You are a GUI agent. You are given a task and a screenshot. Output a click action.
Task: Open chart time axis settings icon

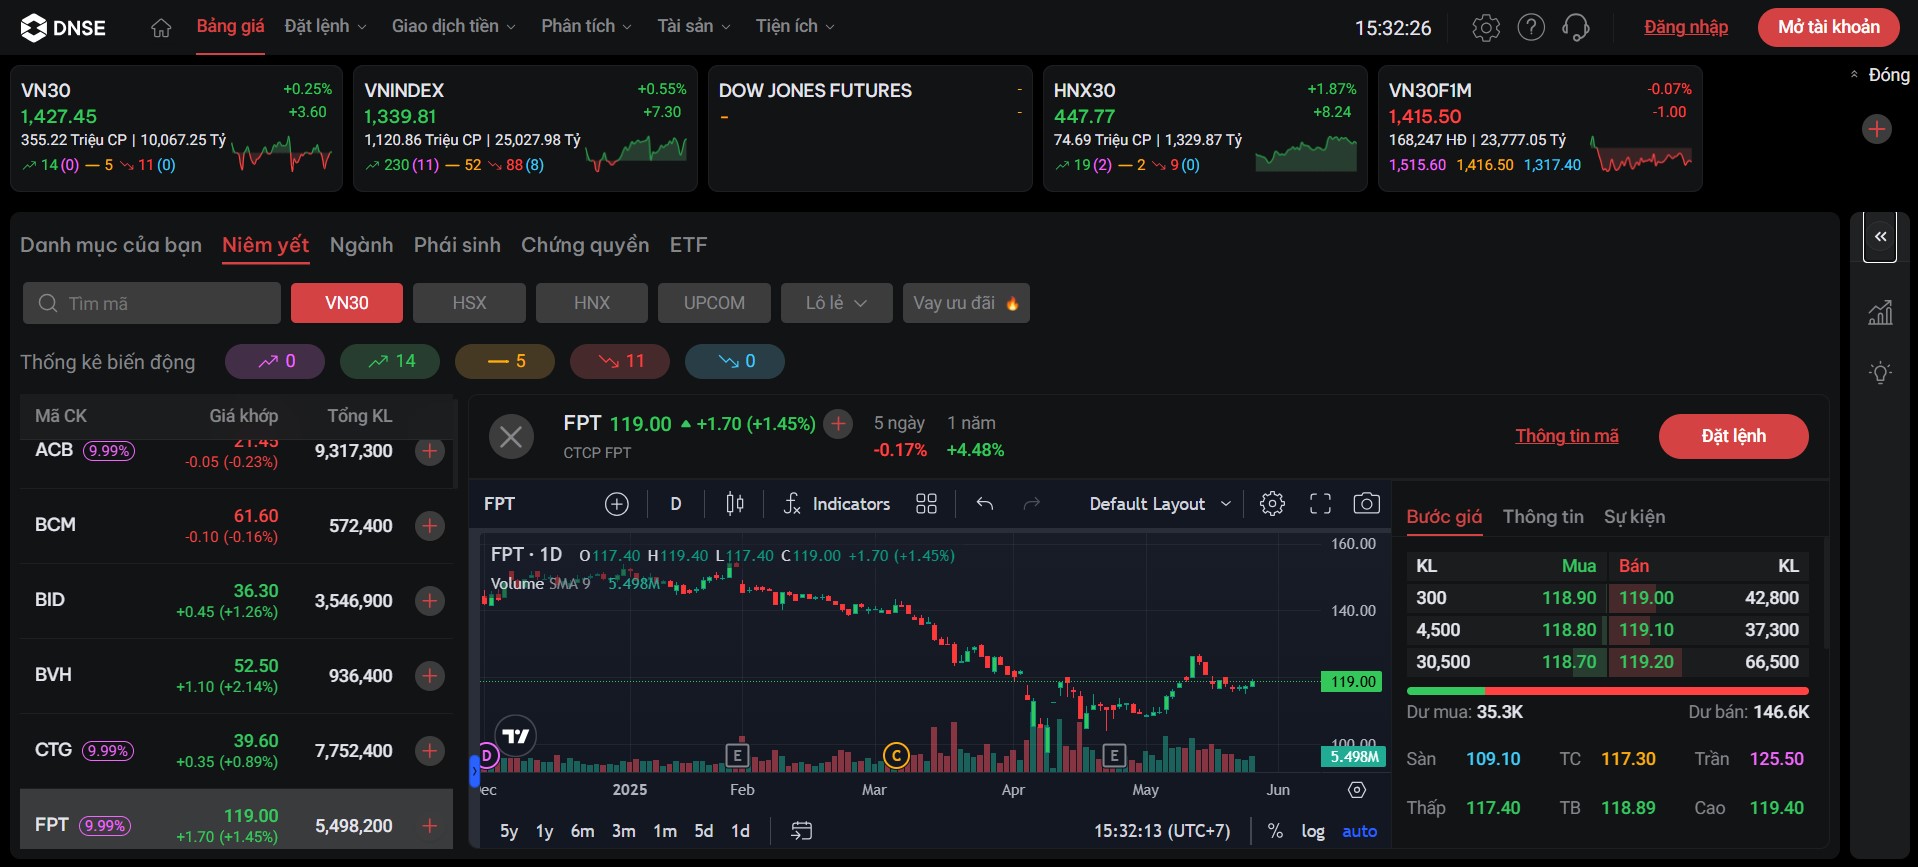click(1357, 790)
